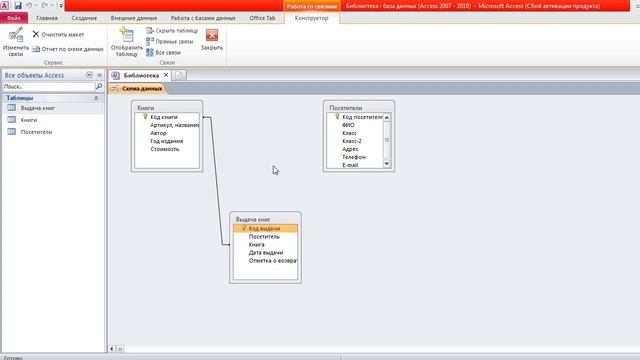Redo with the quick access arrow

point(44,5)
